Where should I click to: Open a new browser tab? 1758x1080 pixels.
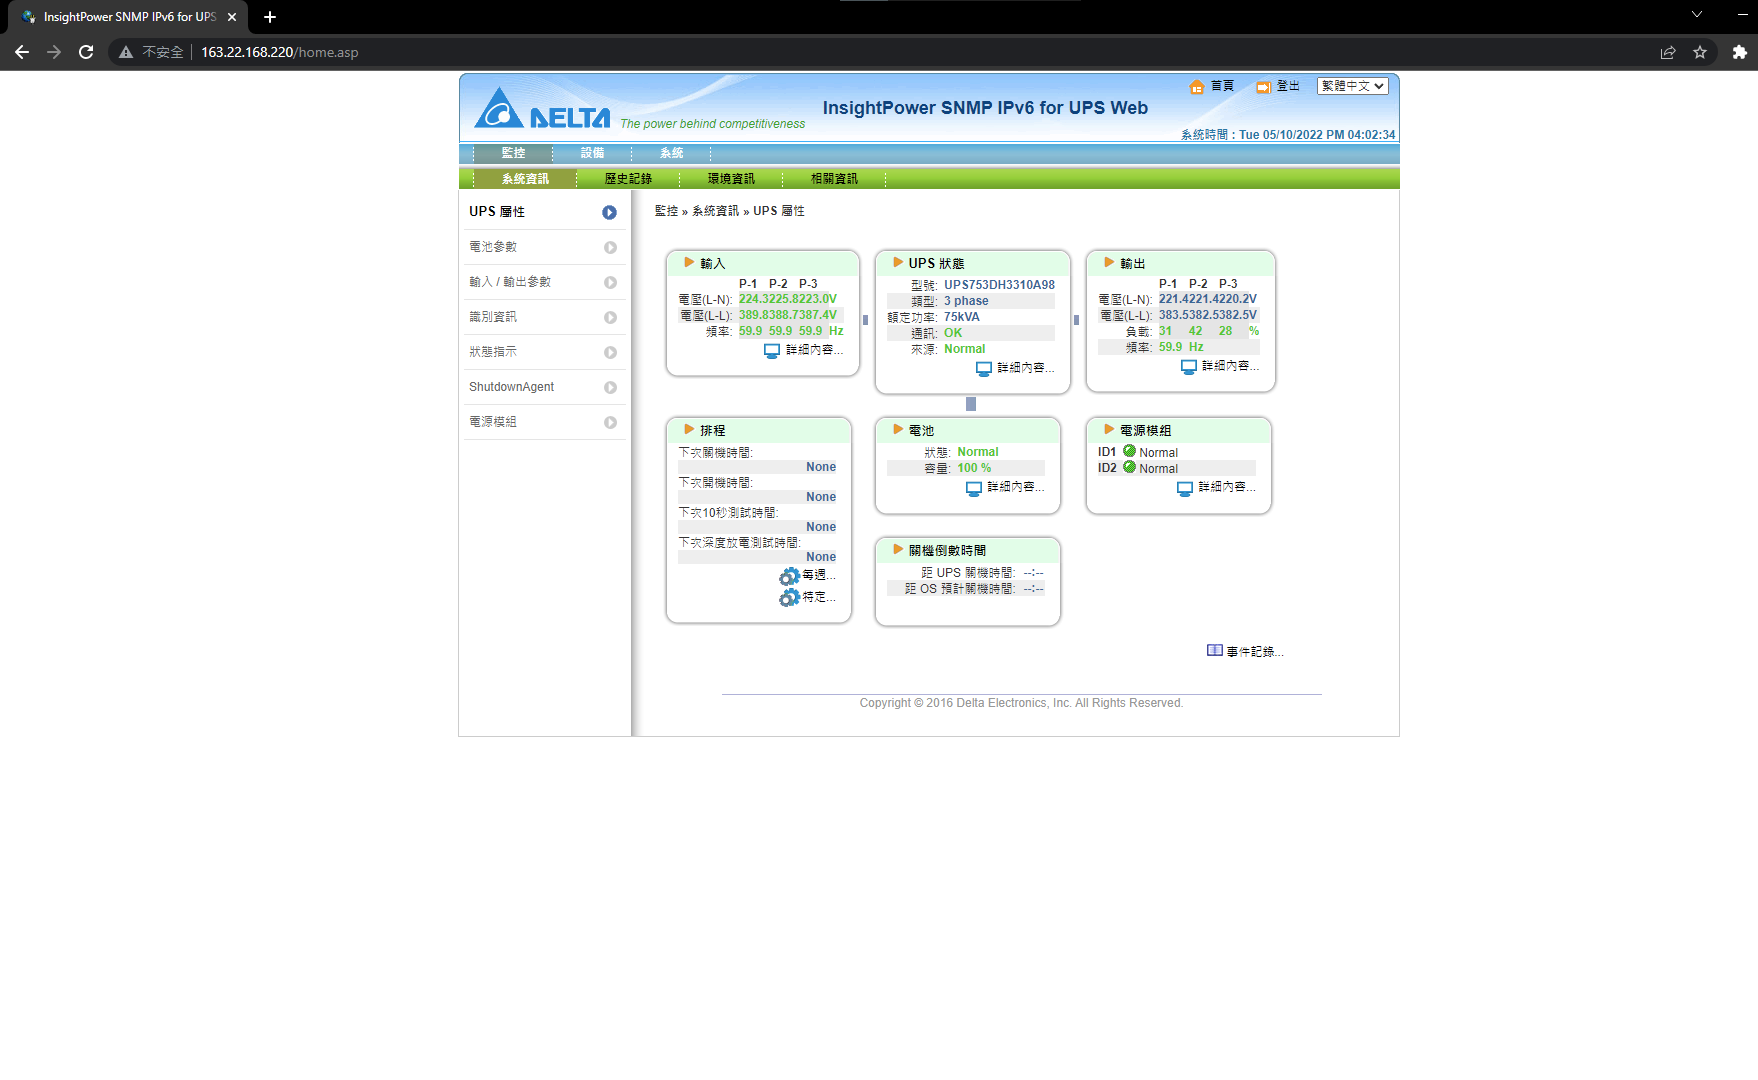270,17
